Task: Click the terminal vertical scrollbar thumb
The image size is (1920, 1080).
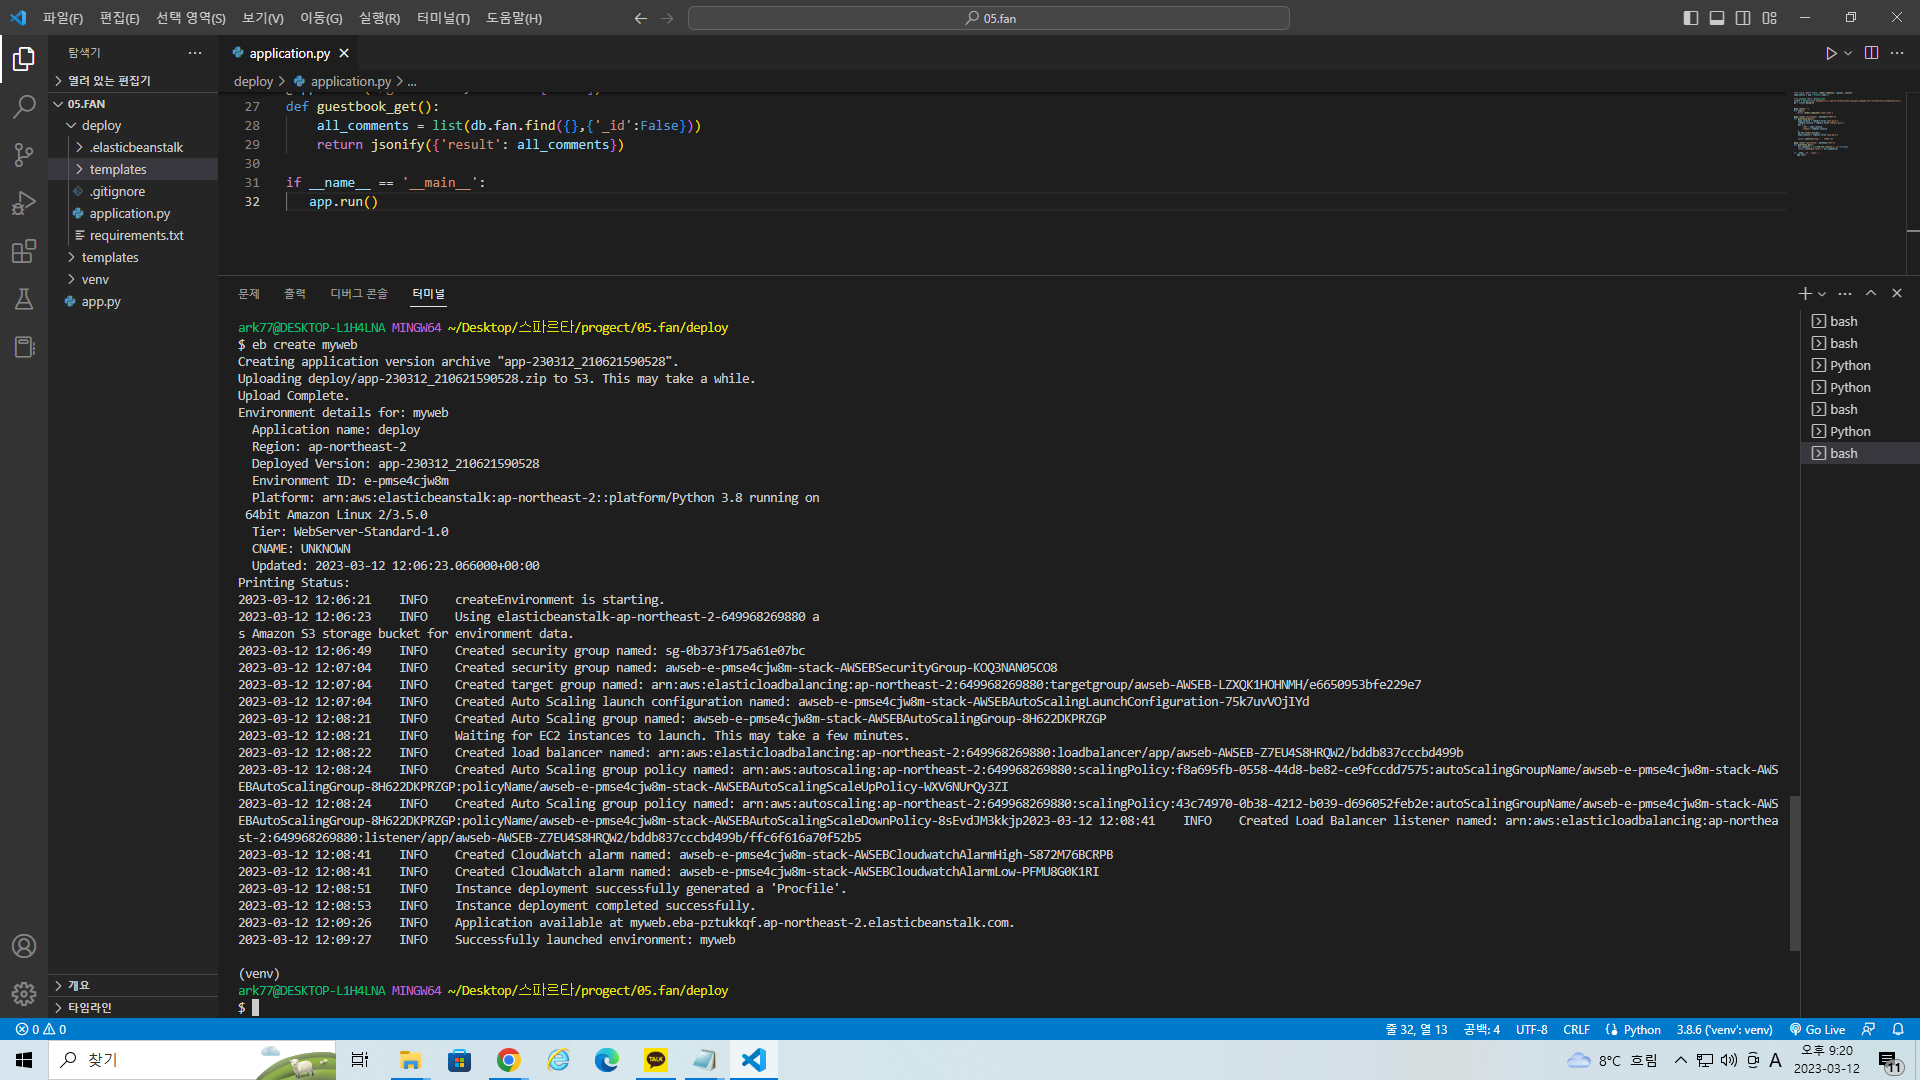Action: 1795,873
